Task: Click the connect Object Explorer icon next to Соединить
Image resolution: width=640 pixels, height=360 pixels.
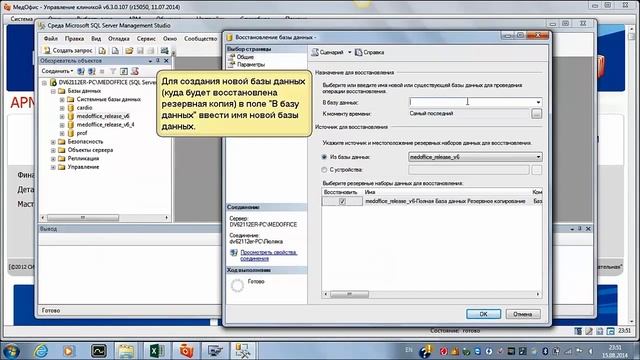Action: [x=81, y=71]
